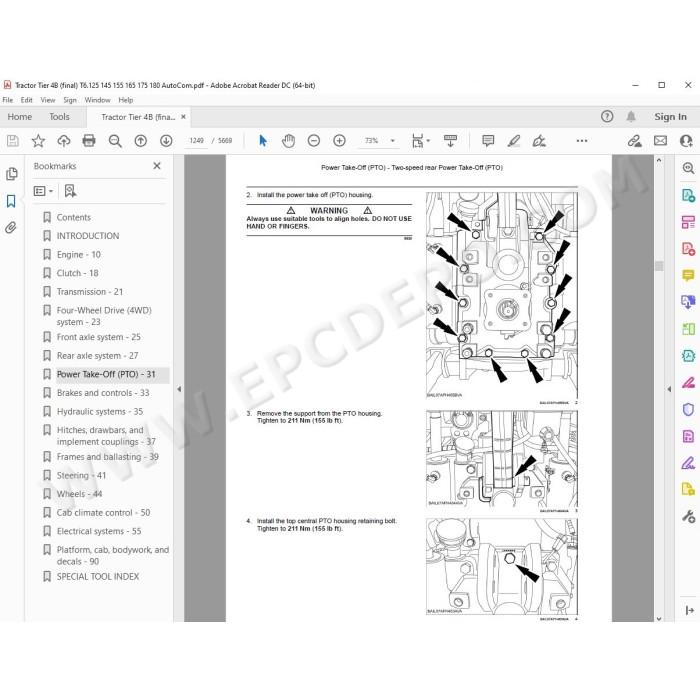Viewport: 700px width, 700px height.
Task: Go to the previous page arrow
Action: click(x=141, y=141)
